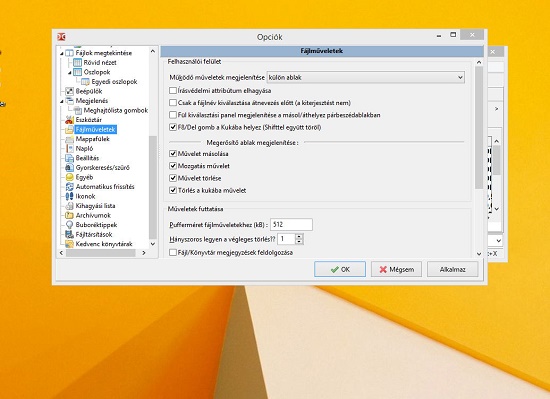Image resolution: width=550 pixels, height=399 pixels.
Task: Uncheck Mozgatás művelet confirmation
Action: click(x=173, y=166)
